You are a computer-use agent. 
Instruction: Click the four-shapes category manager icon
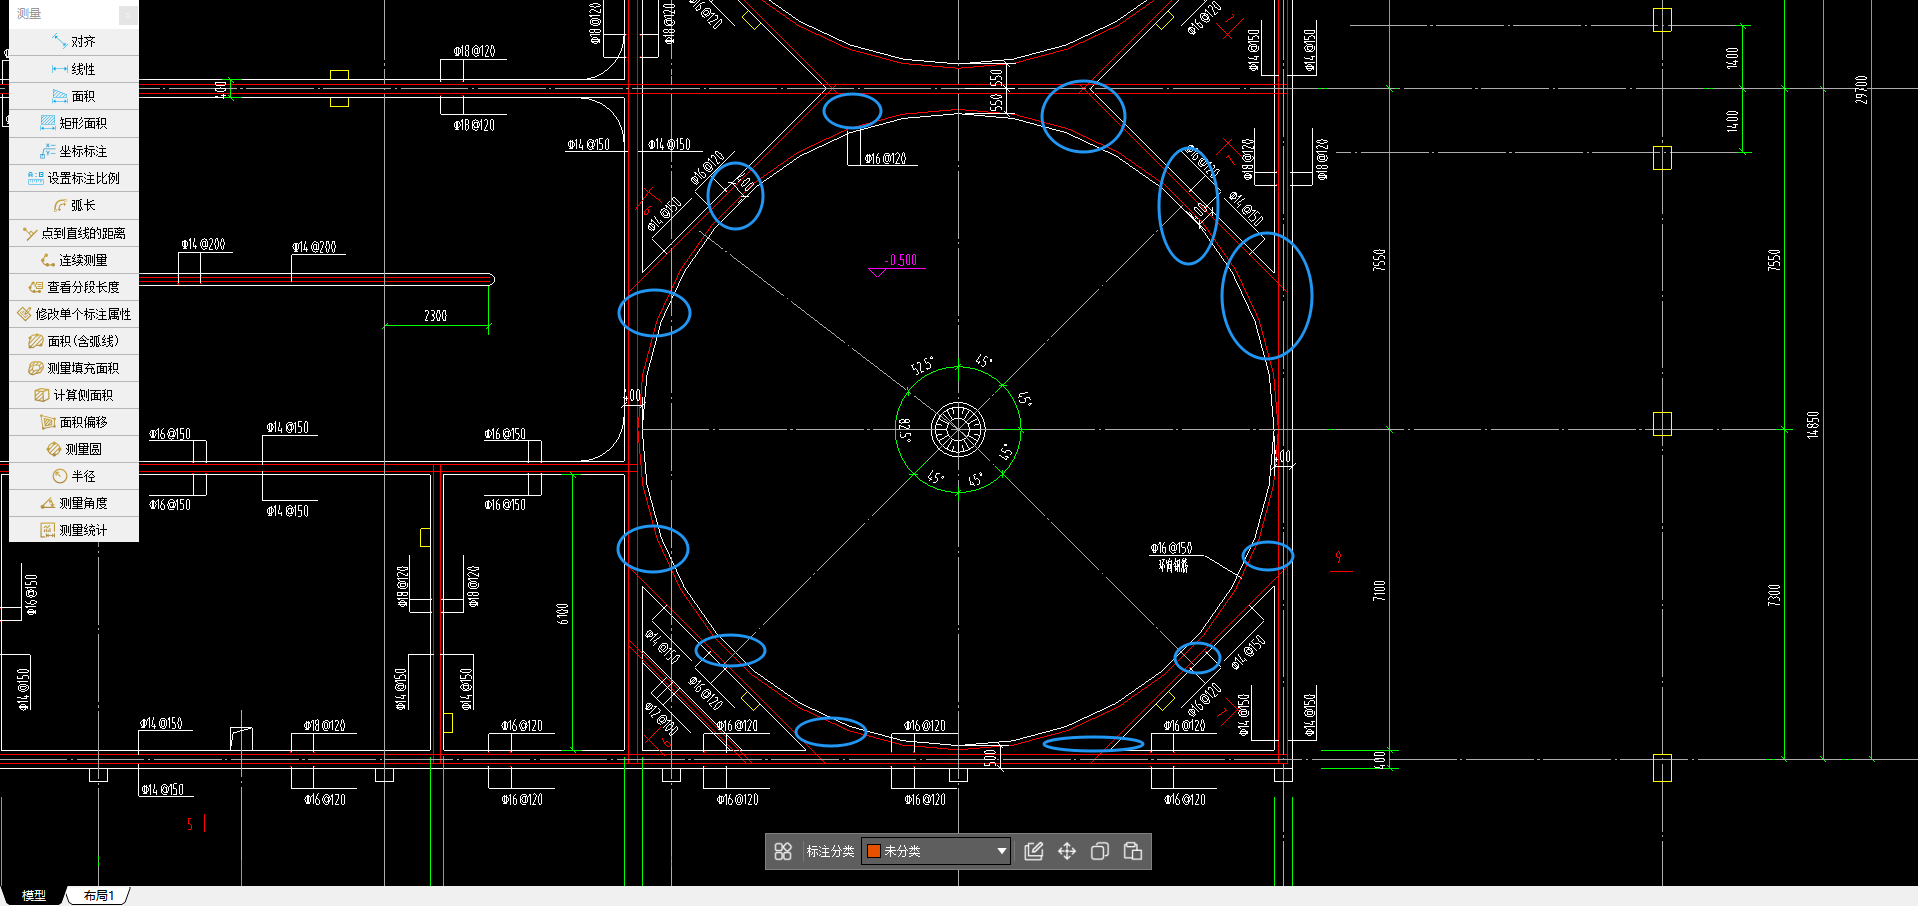click(783, 851)
